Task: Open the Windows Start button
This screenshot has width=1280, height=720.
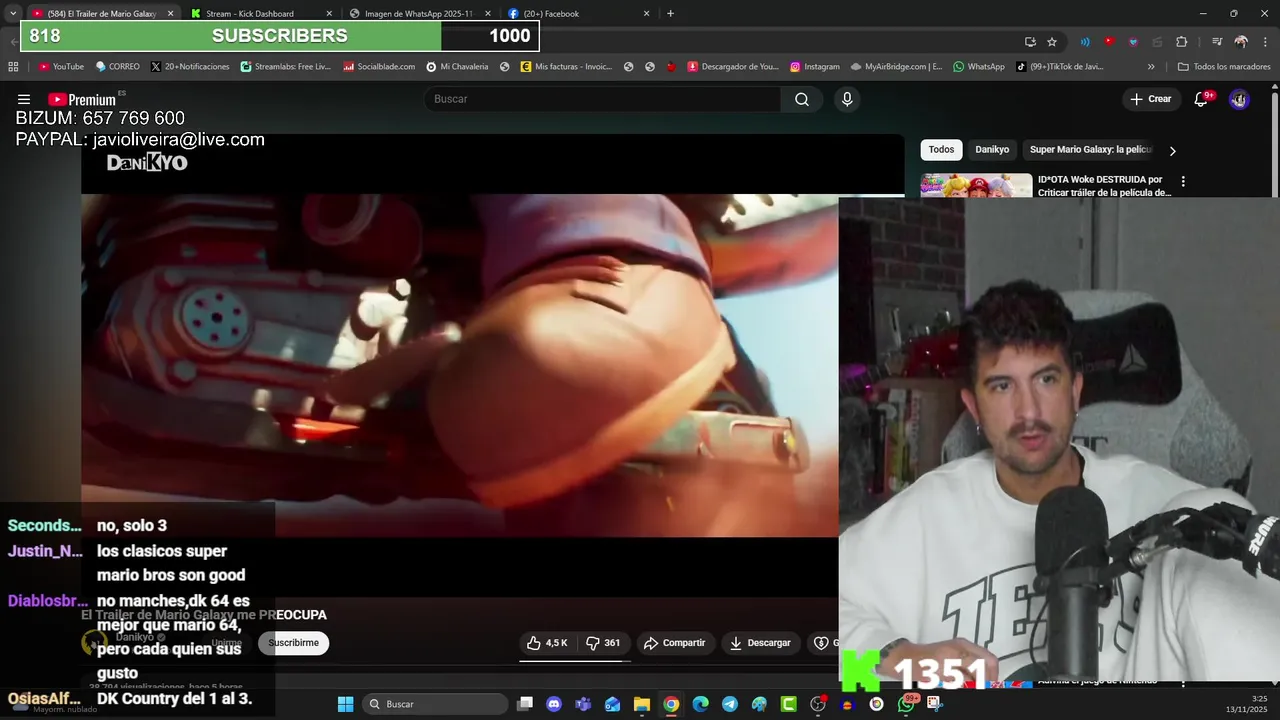Action: (x=345, y=704)
